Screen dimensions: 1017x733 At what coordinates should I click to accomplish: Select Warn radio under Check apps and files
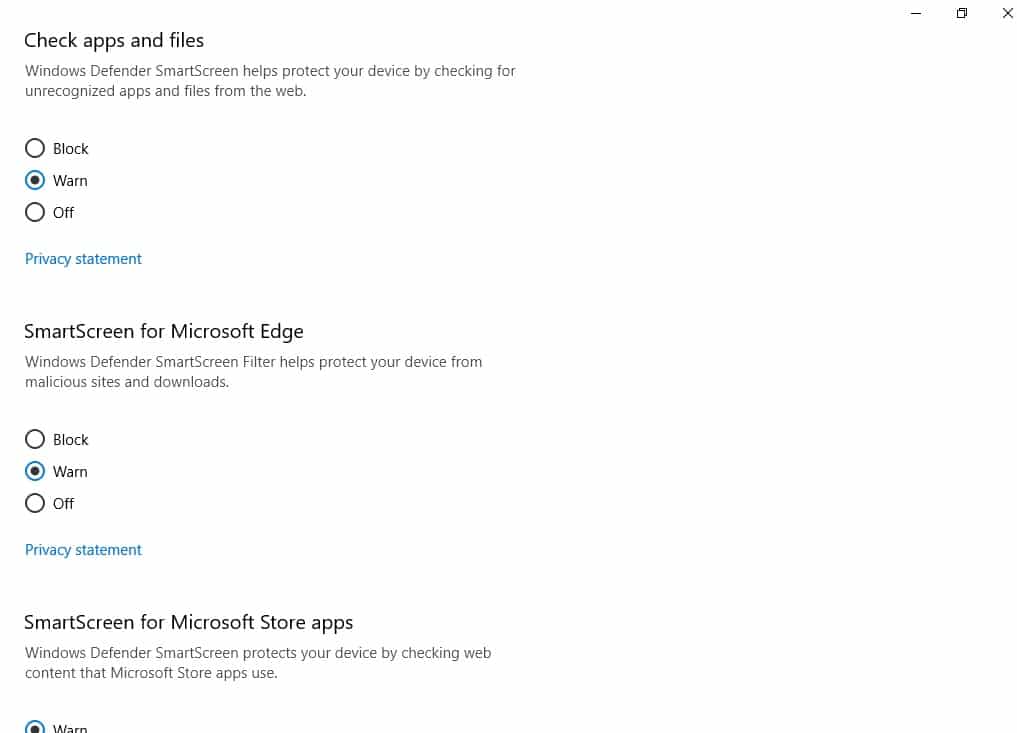tap(35, 181)
